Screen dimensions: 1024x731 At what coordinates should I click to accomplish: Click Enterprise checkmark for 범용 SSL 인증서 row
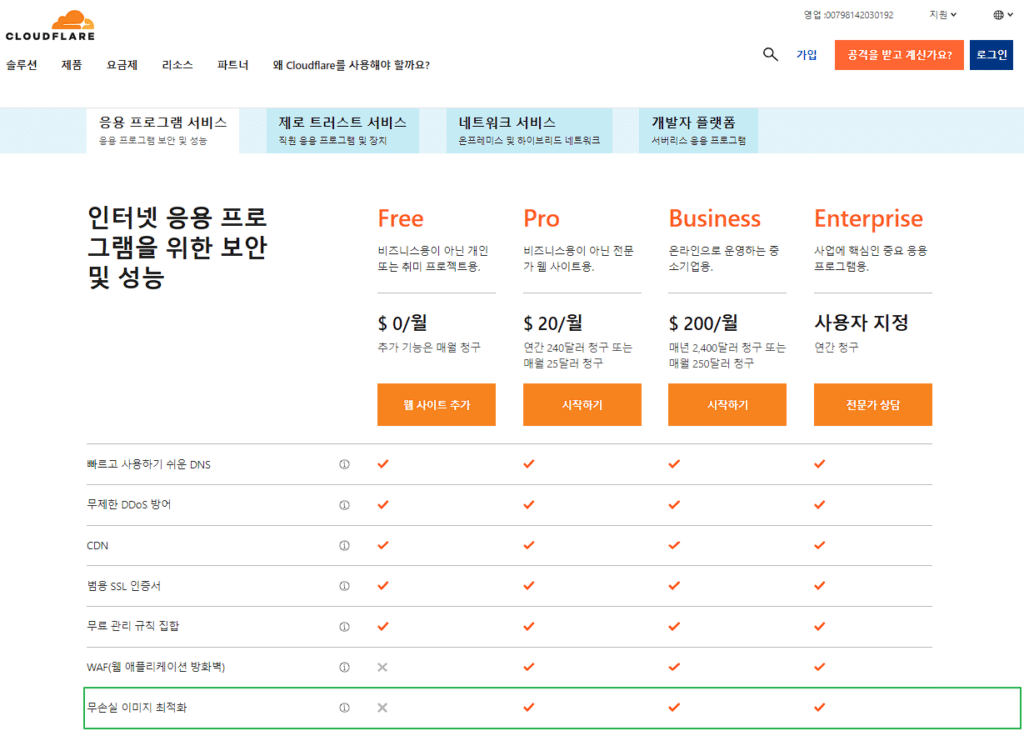click(x=820, y=585)
